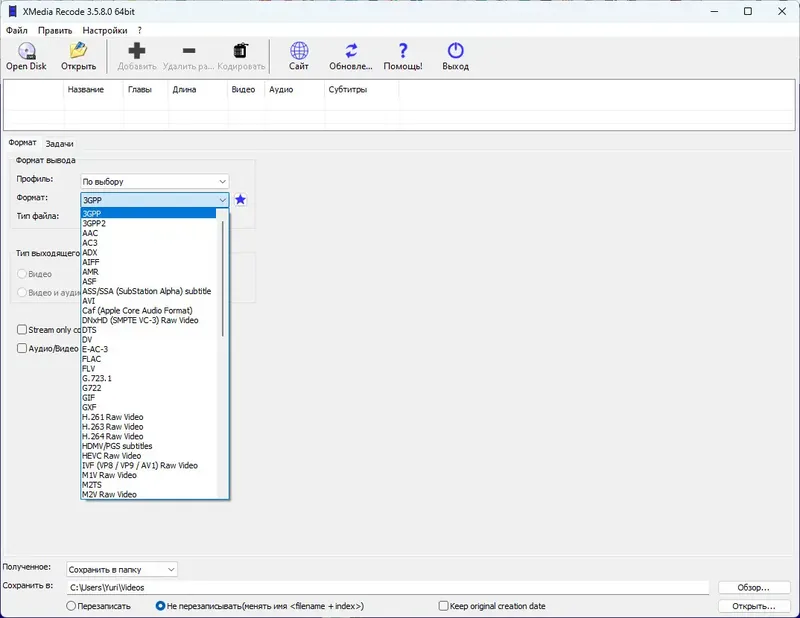Select ASS/SSA (SubStation Alpha) subtitle option
Image resolution: width=800 pixels, height=618 pixels.
pyautogui.click(x=149, y=291)
